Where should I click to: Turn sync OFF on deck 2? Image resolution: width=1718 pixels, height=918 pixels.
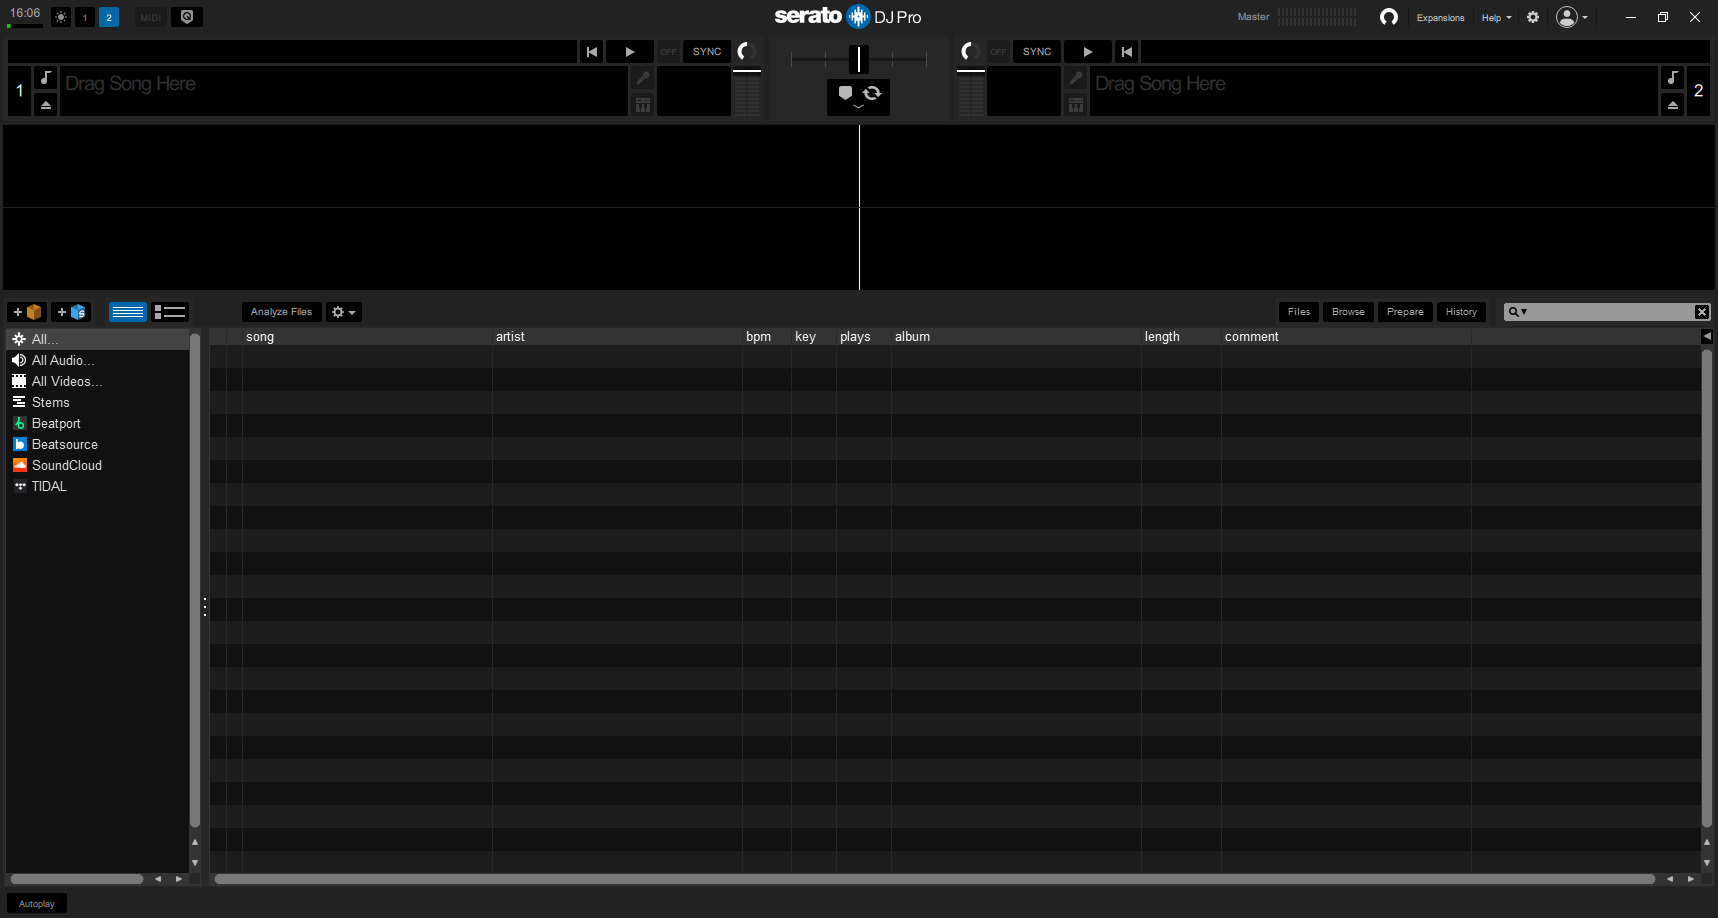click(998, 52)
